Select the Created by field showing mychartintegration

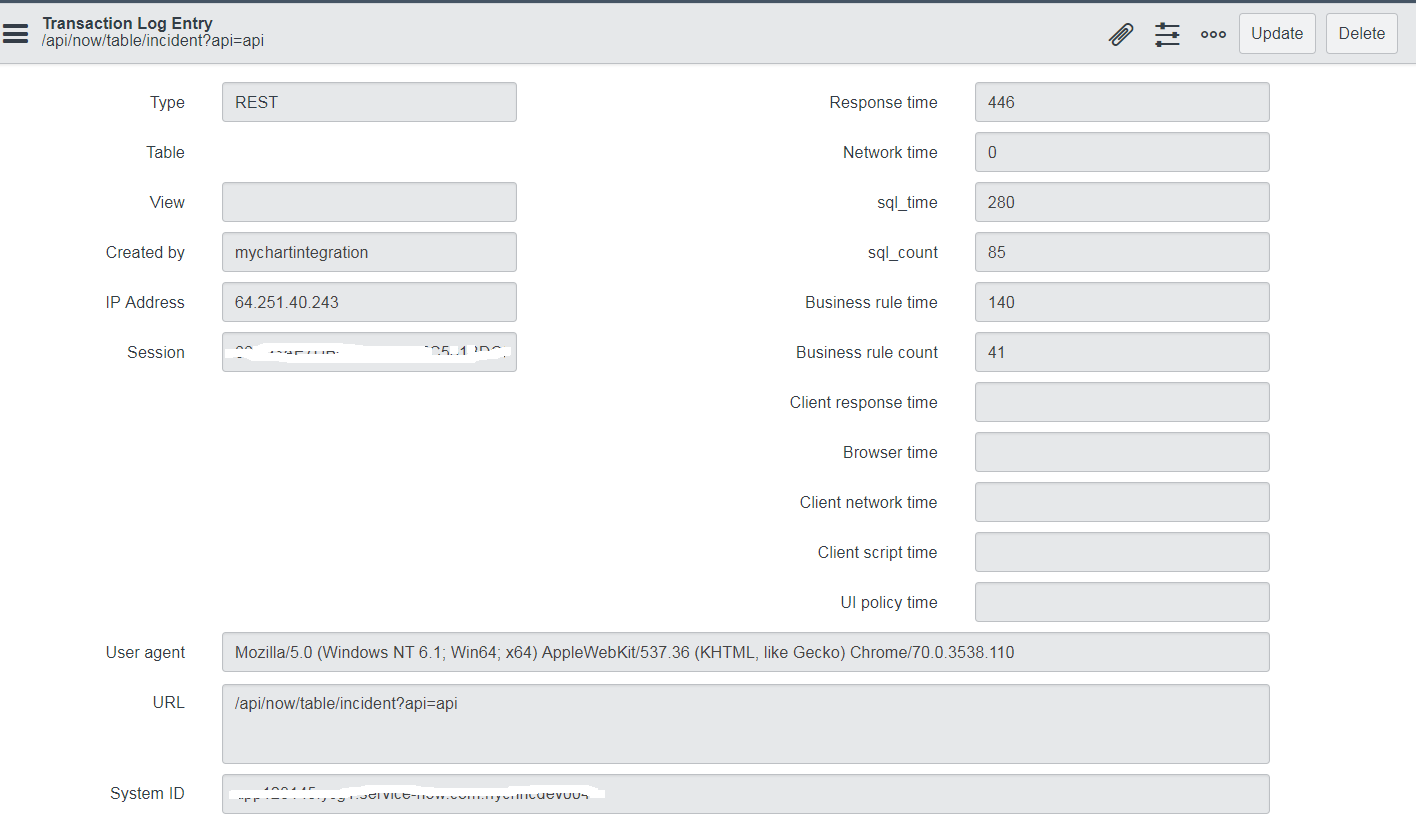click(x=368, y=252)
